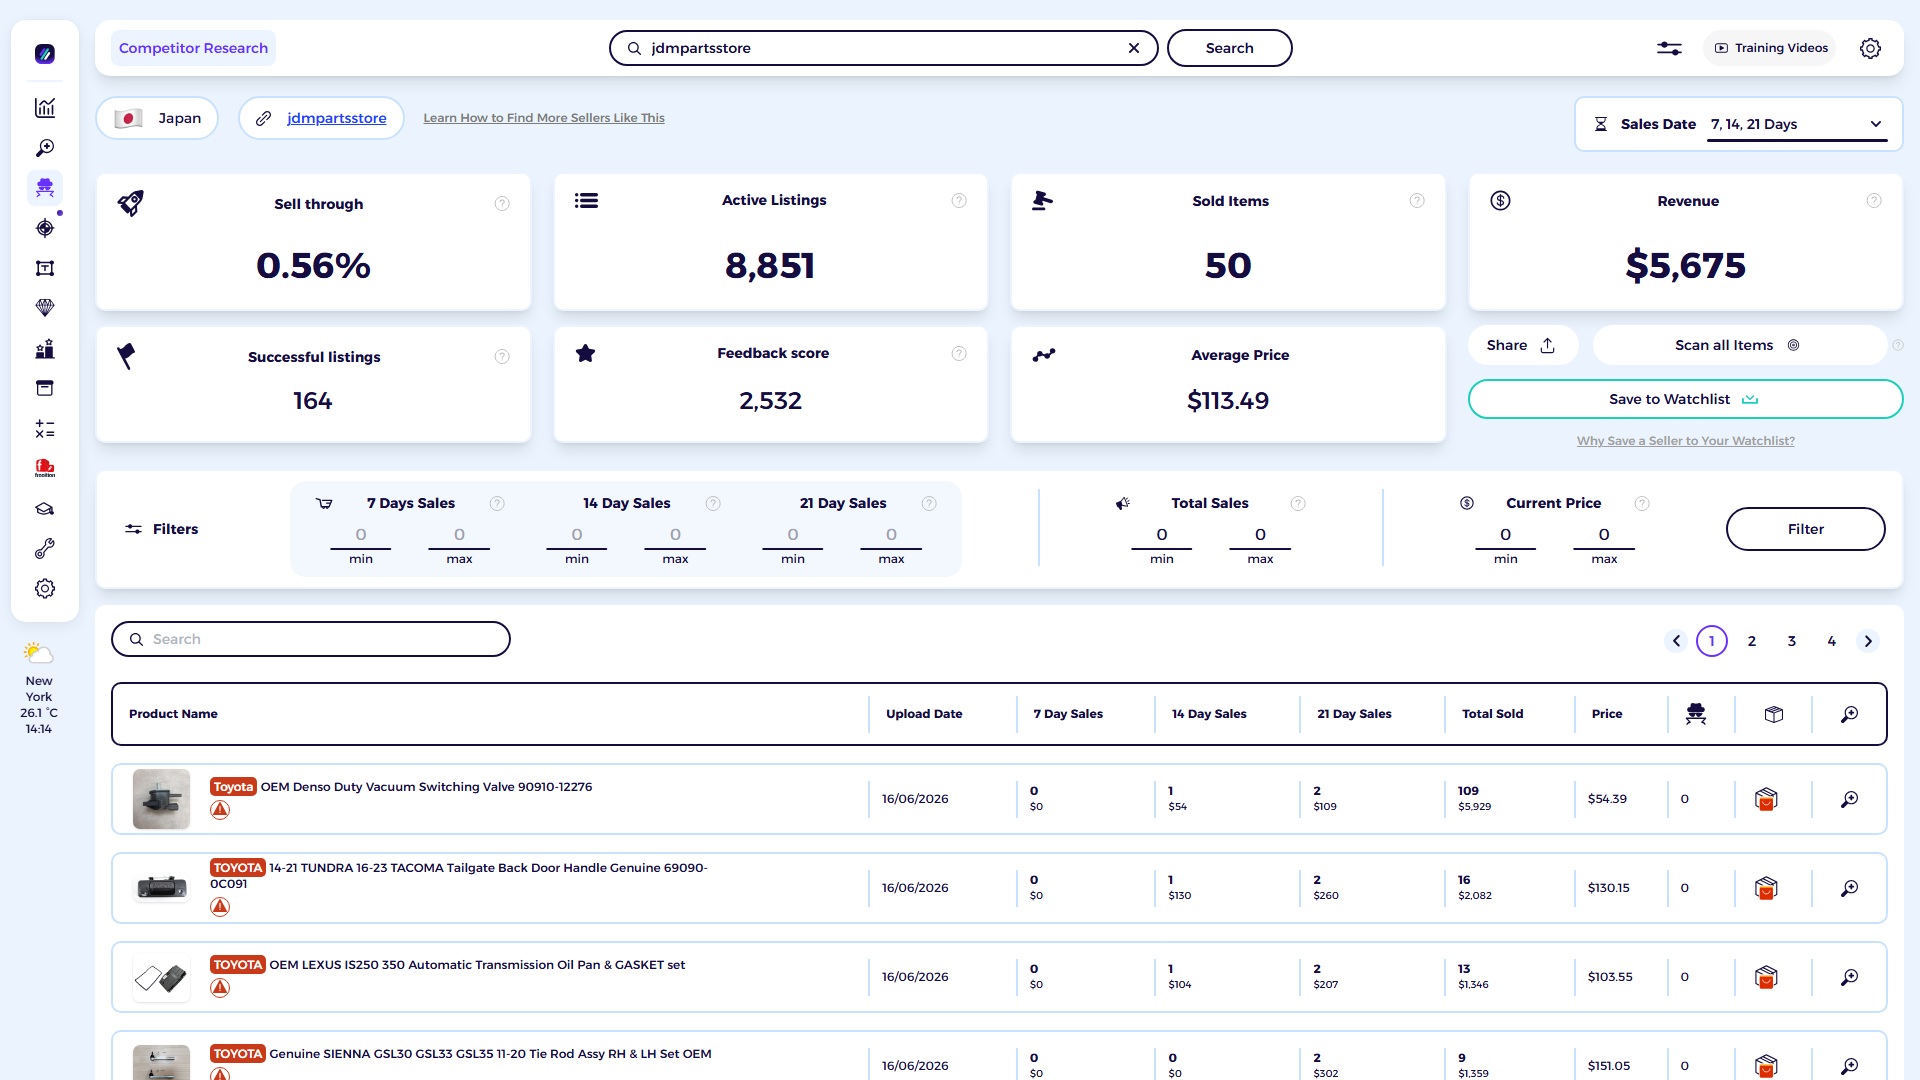Click help icon on Sell through card

502,204
